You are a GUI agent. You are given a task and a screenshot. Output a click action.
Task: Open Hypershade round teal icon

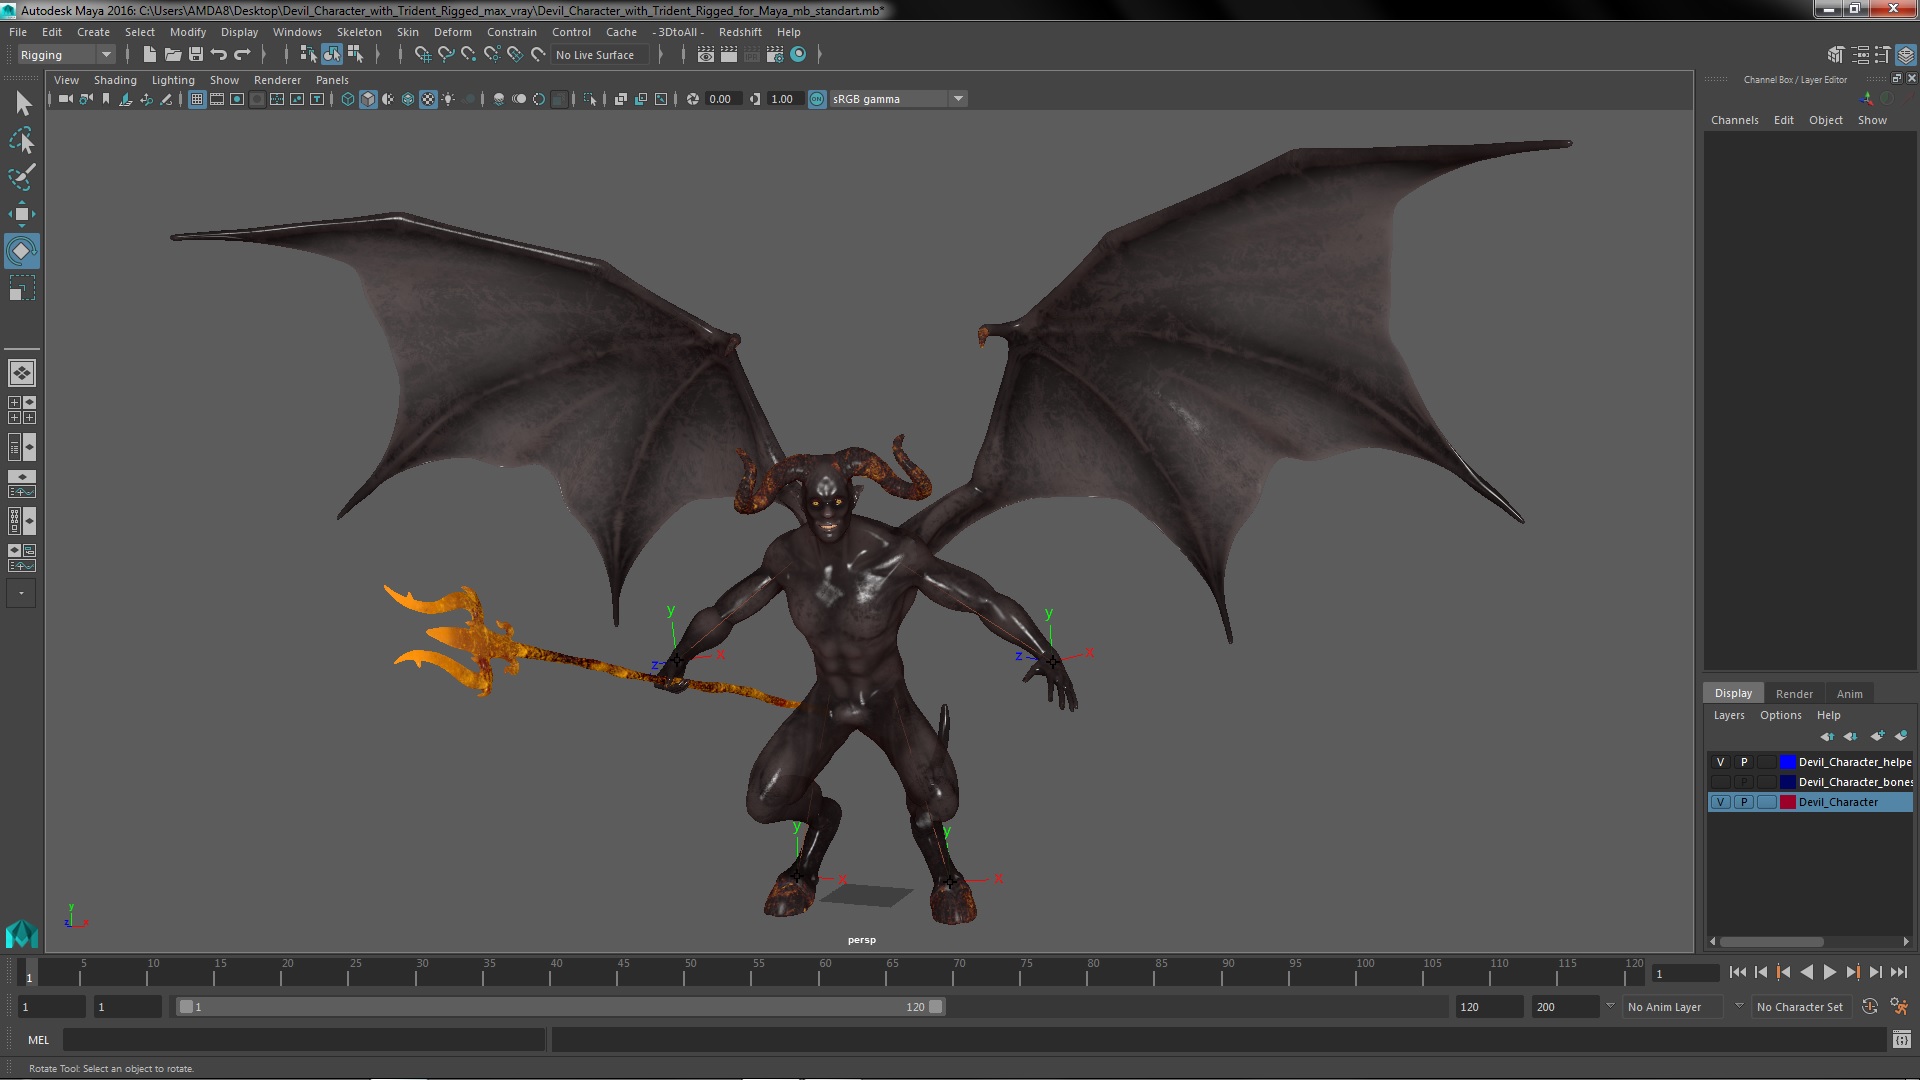(798, 55)
